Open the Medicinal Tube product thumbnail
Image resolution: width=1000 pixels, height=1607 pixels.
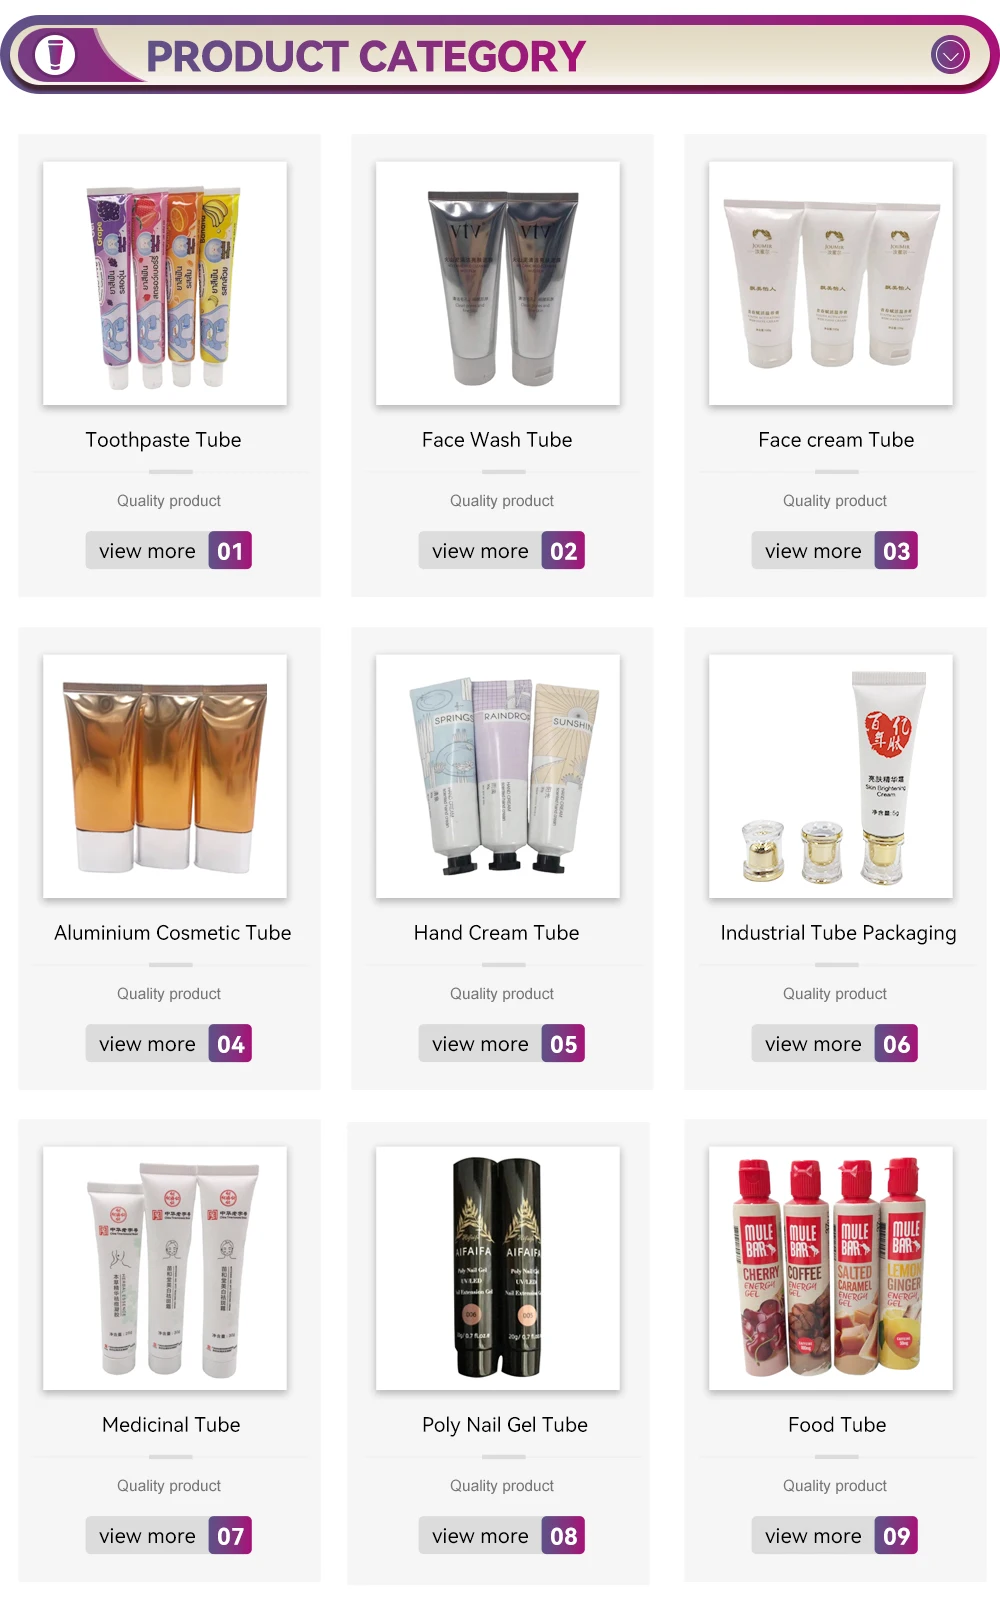[165, 1268]
